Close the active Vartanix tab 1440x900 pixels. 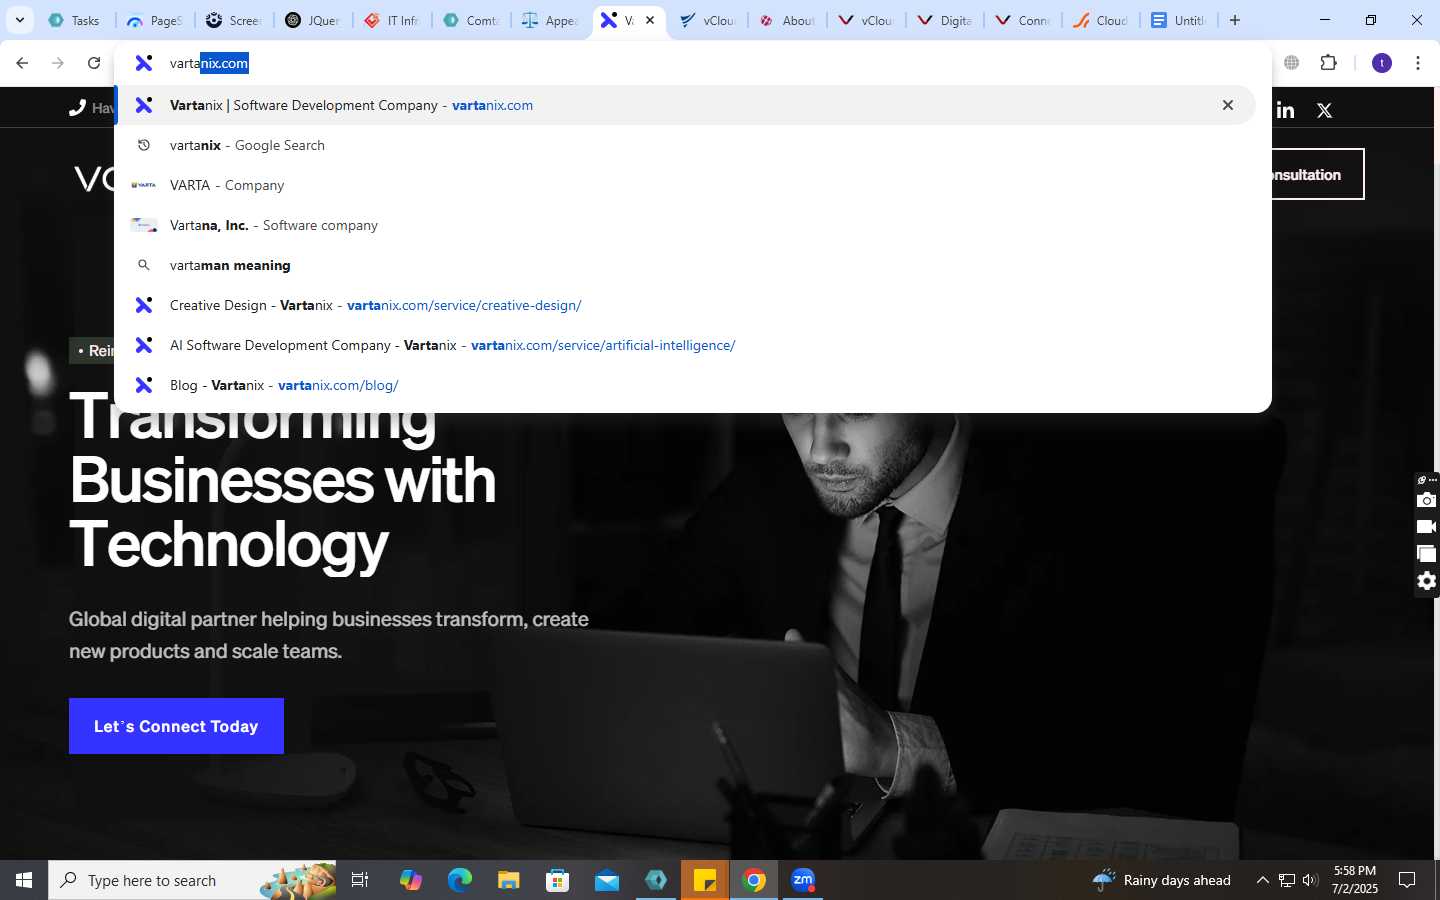[x=650, y=20]
